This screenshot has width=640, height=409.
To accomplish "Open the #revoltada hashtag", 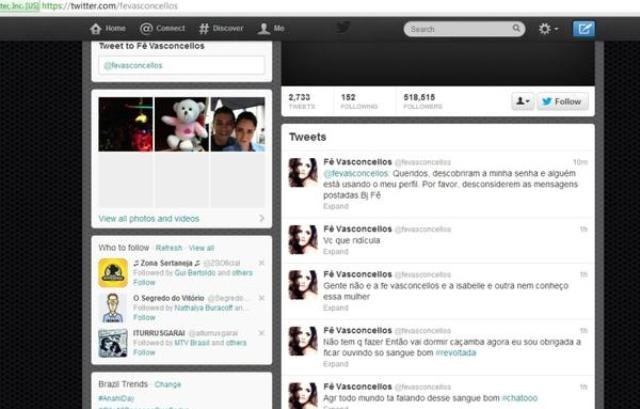I will point(456,353).
